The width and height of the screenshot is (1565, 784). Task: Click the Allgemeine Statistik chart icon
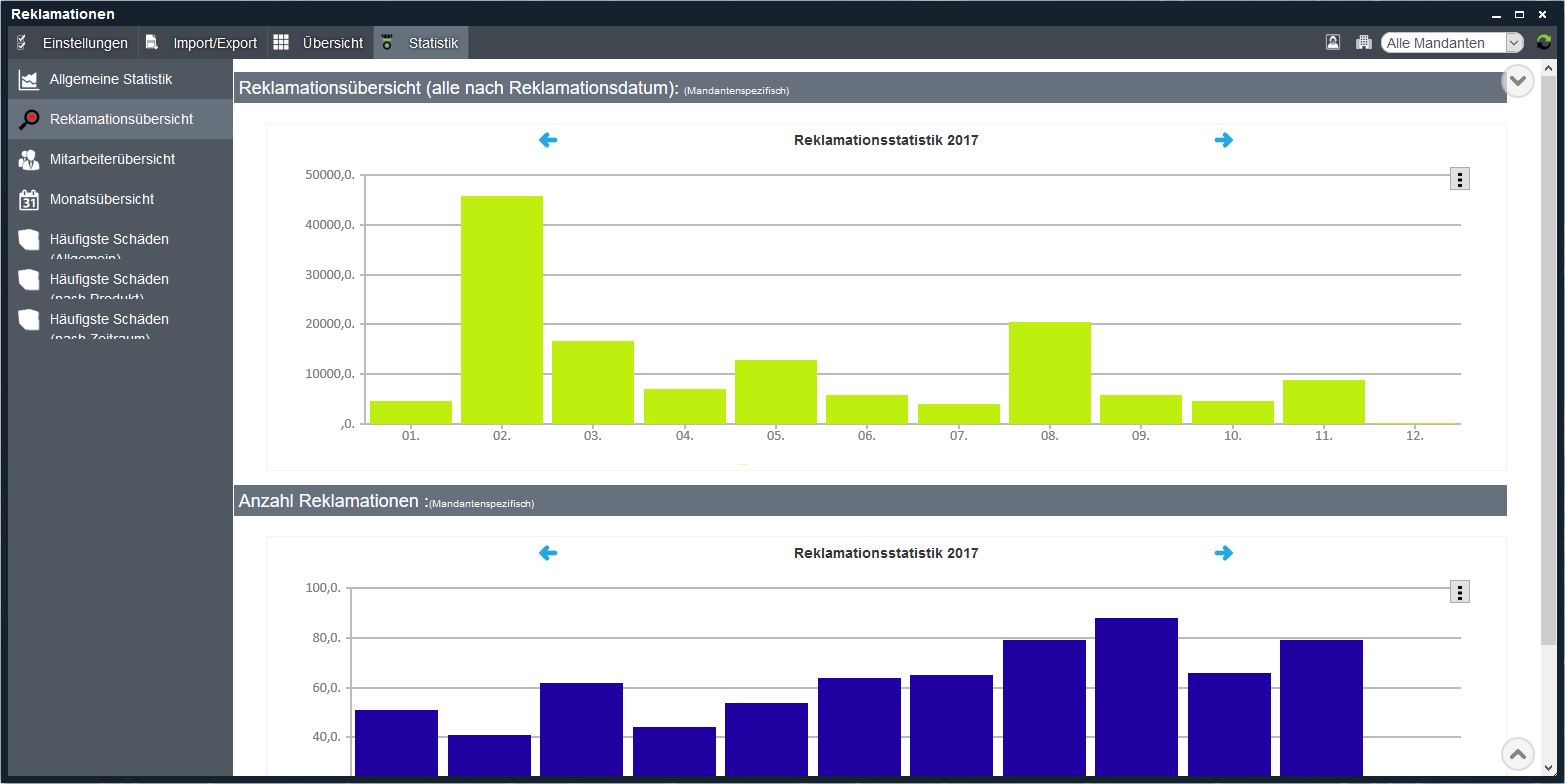click(x=29, y=80)
